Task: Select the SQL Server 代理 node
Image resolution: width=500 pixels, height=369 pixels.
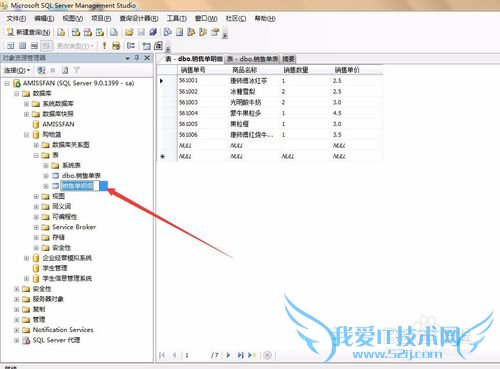Action: 56,340
